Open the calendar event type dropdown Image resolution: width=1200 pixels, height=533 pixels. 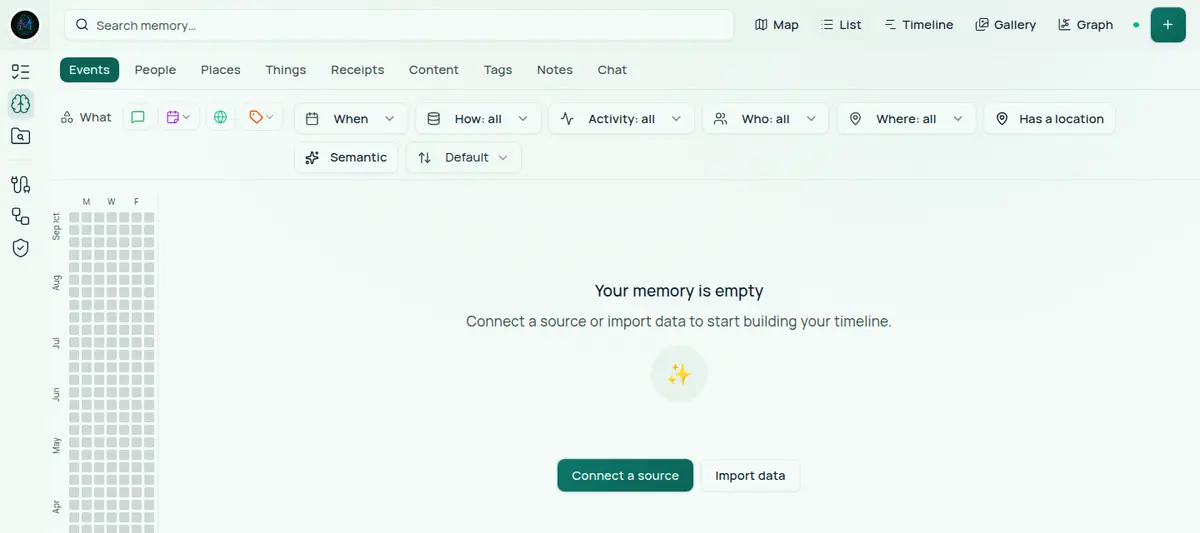pos(179,118)
